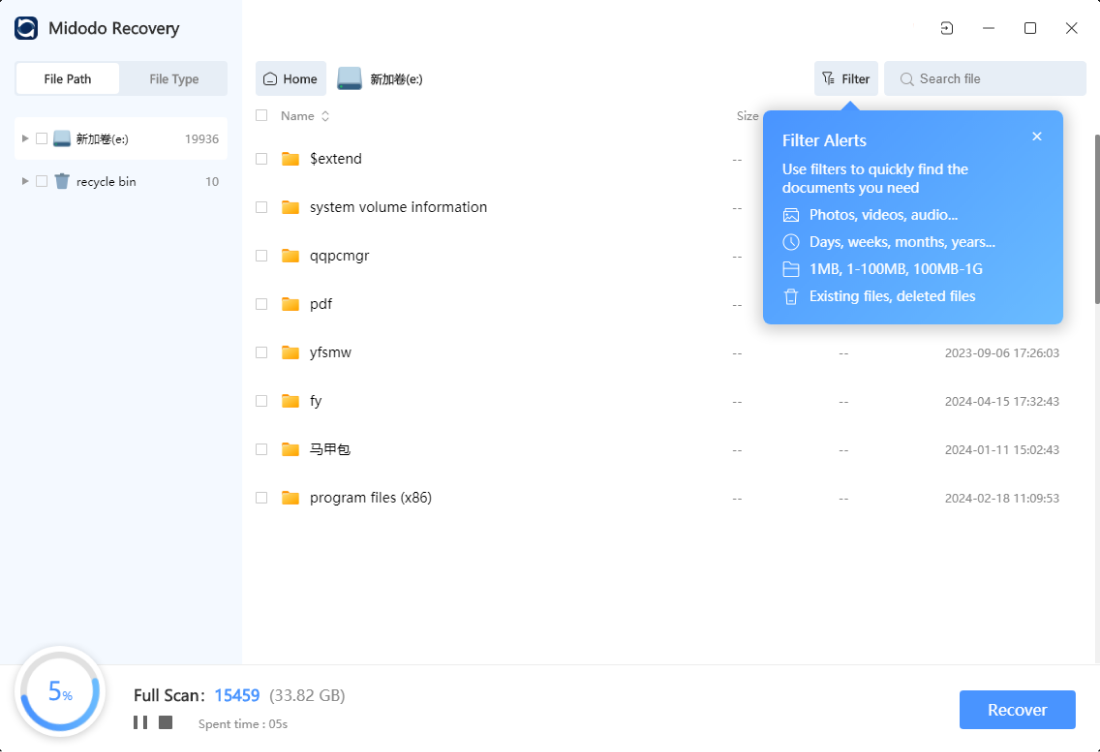Check the pdf folder checkbox

[x=262, y=304]
